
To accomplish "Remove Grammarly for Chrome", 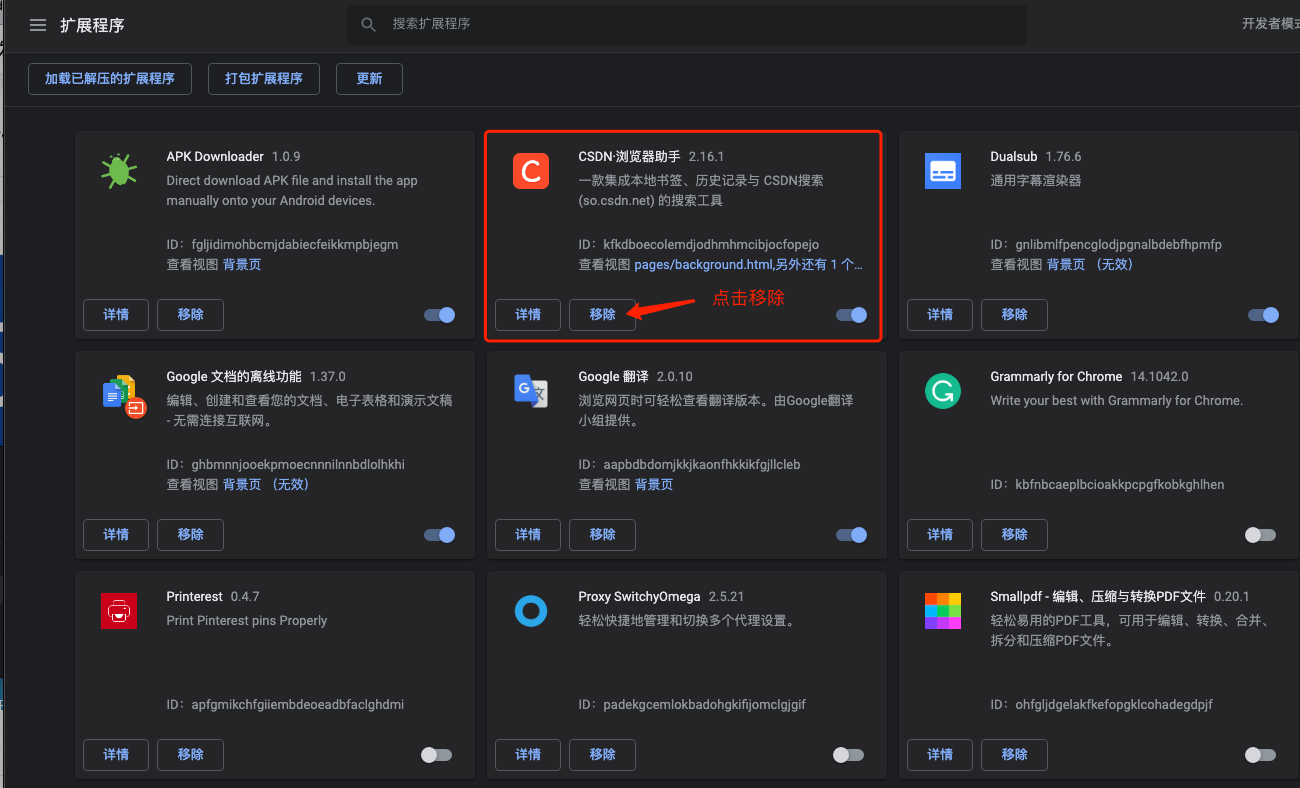I will (1014, 534).
